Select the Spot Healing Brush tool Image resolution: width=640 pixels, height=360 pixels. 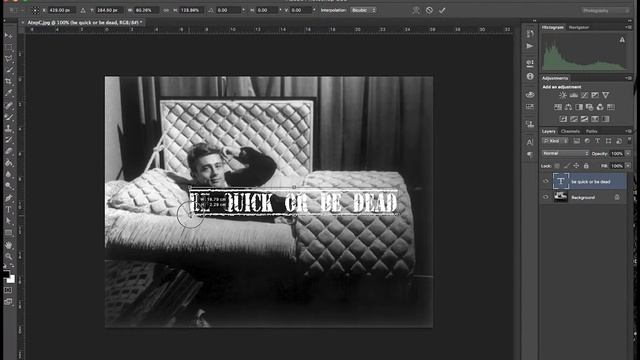pyautogui.click(x=9, y=106)
